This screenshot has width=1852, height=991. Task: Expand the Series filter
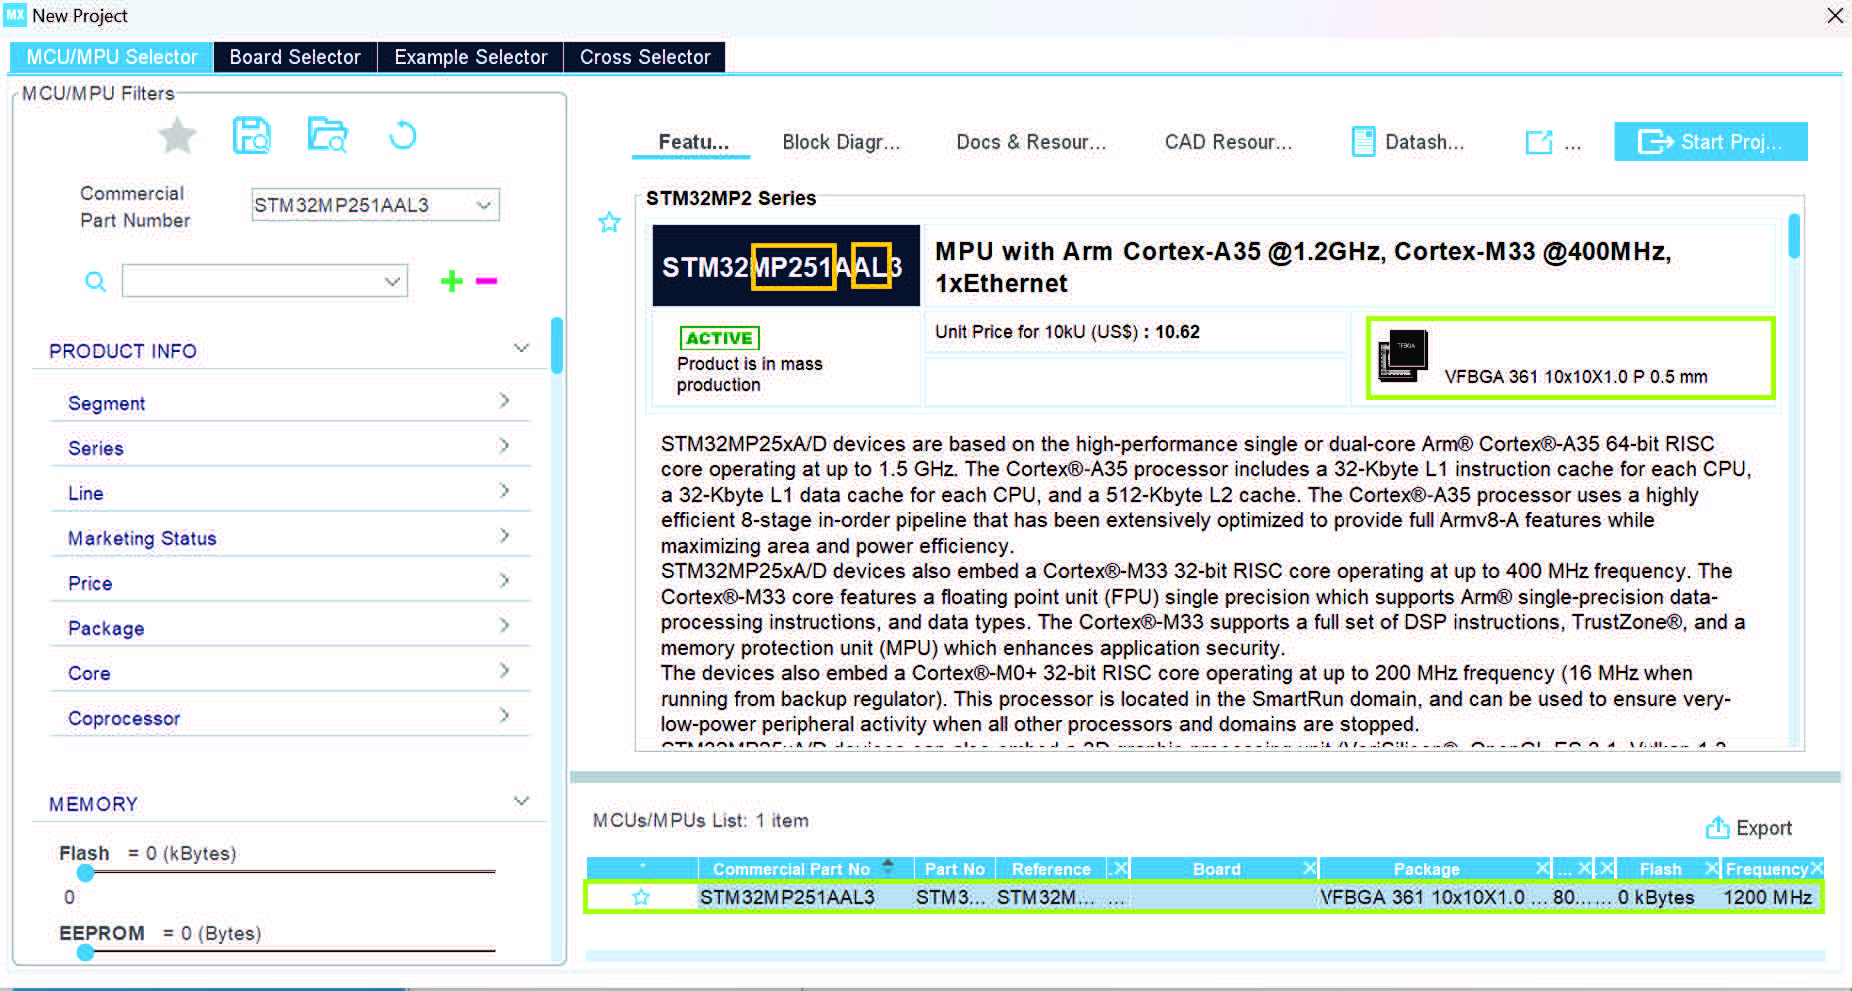[x=504, y=446]
